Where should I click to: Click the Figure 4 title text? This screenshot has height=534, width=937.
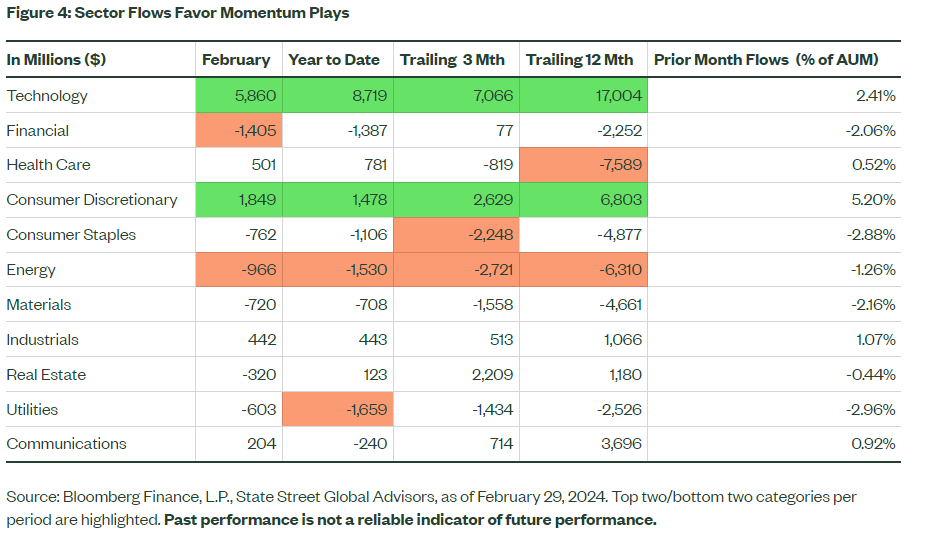[178, 13]
